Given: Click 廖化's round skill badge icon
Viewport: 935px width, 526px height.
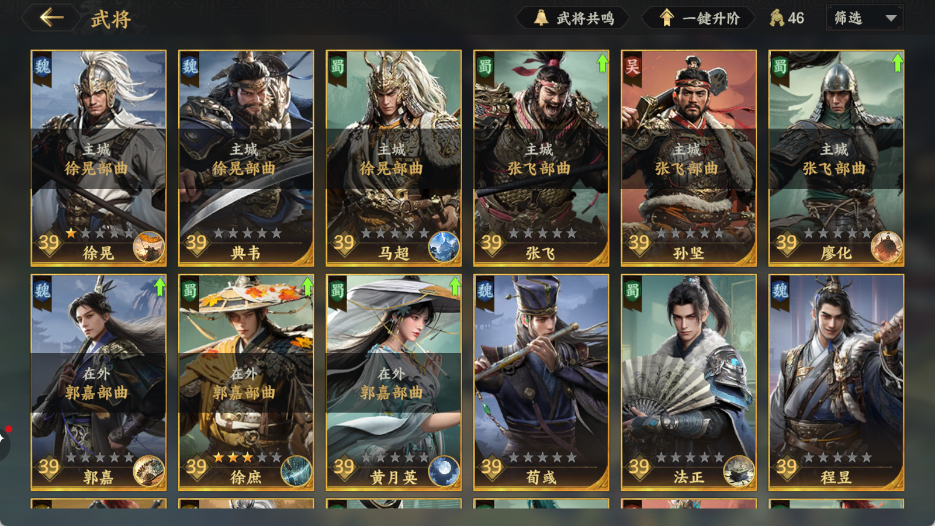Looking at the screenshot, I should click(x=886, y=247).
